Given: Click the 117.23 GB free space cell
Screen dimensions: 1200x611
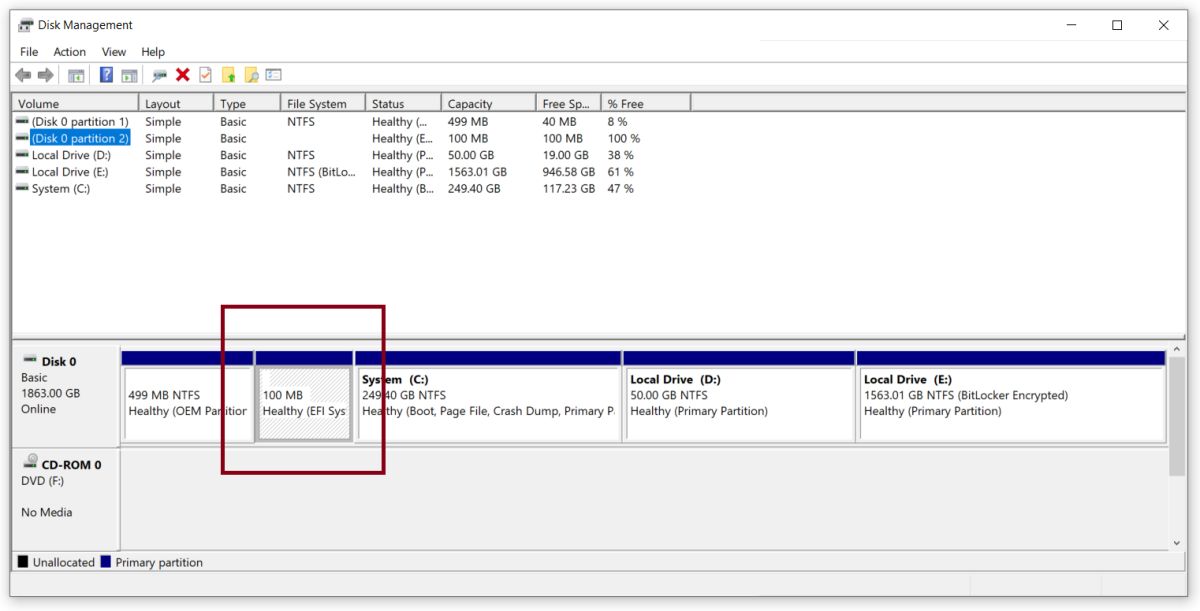Looking at the screenshot, I should point(569,188).
